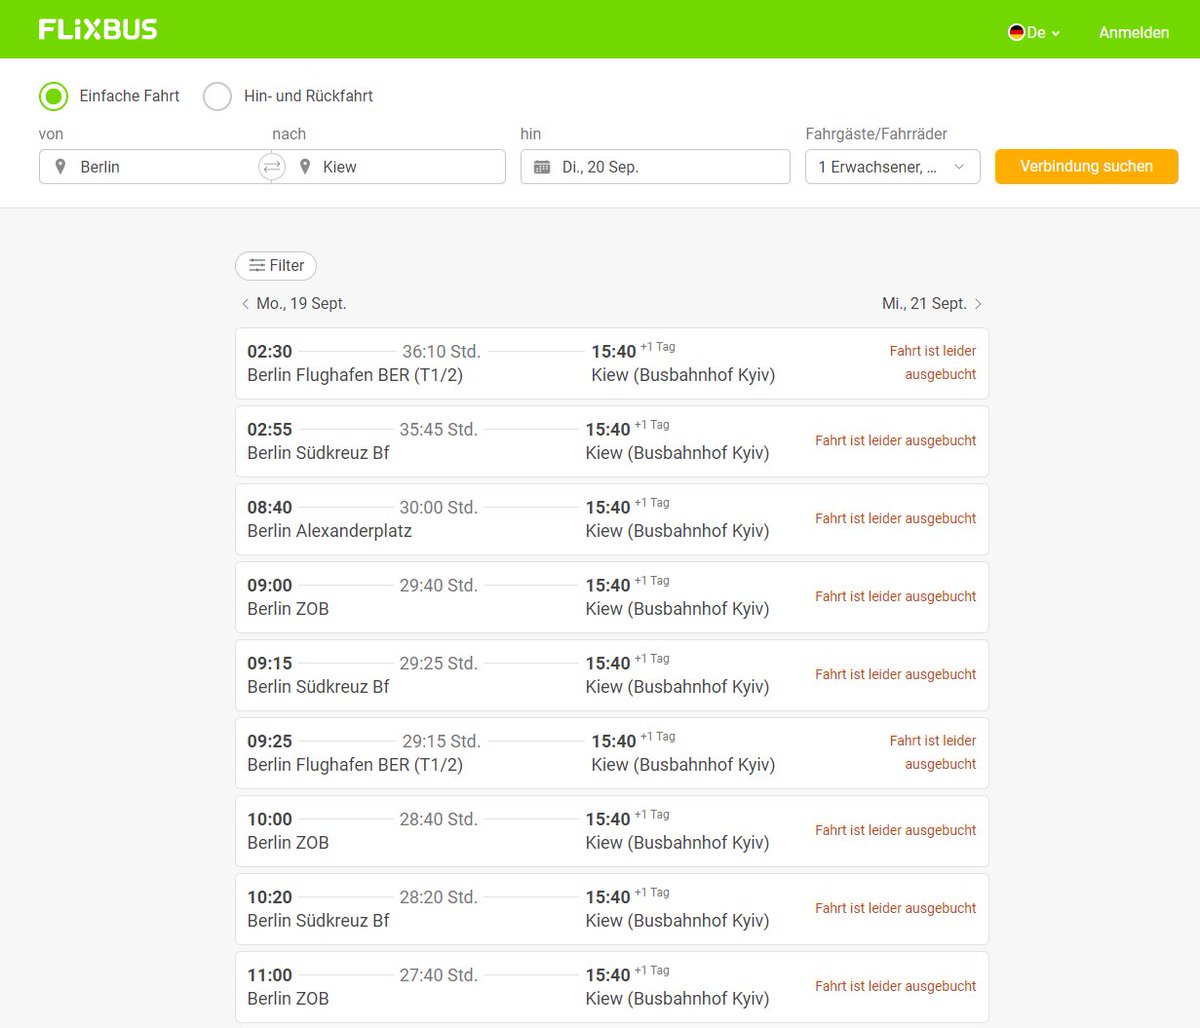Click the 29:40 Std. duration text
Screen dimensions: 1200x1028
tap(438, 585)
